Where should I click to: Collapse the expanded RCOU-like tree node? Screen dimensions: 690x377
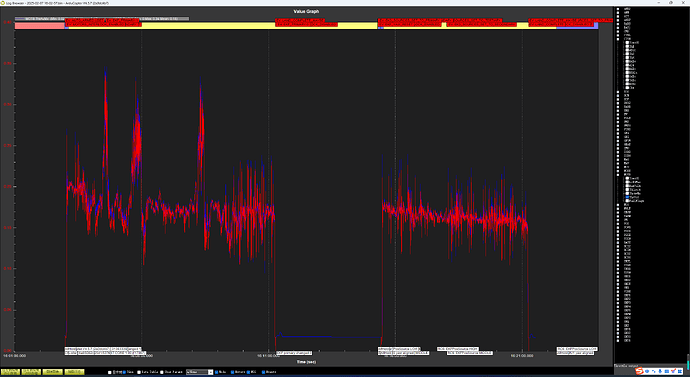pos(618,175)
